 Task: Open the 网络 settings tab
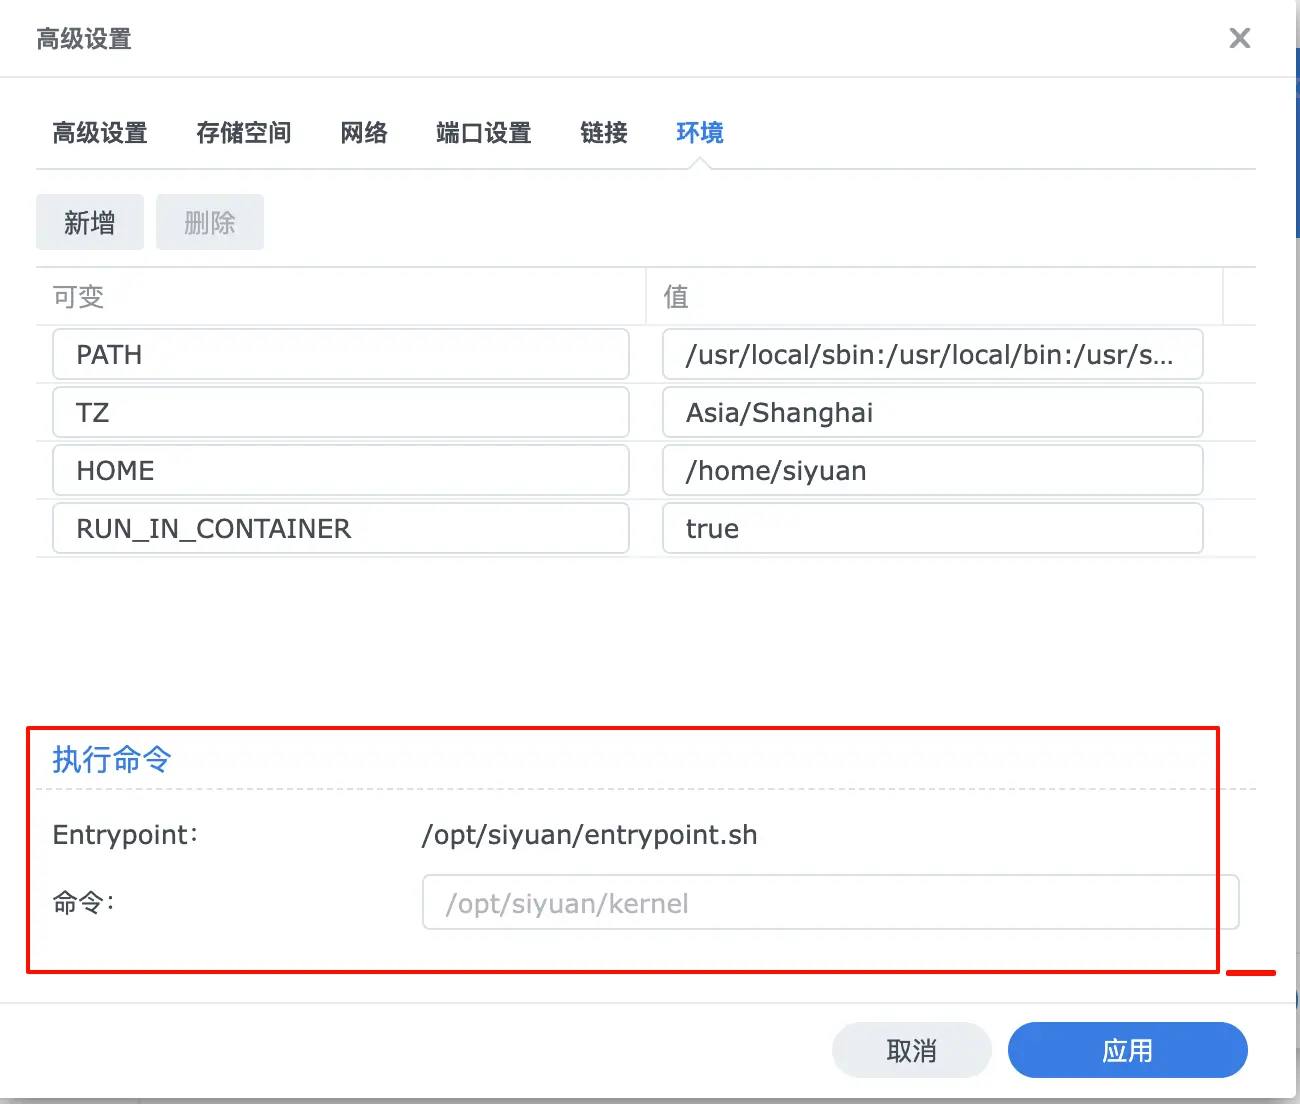tap(364, 133)
